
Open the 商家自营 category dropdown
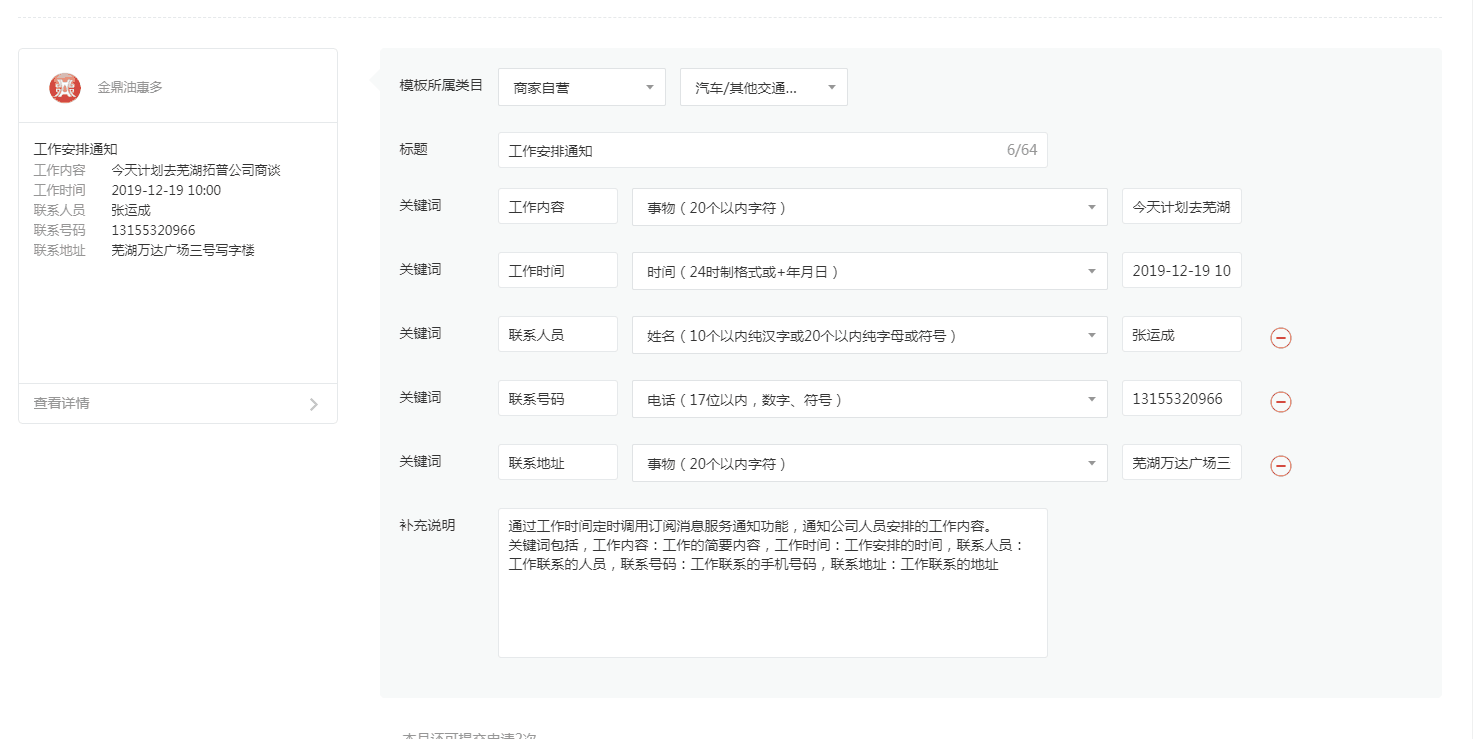click(581, 87)
